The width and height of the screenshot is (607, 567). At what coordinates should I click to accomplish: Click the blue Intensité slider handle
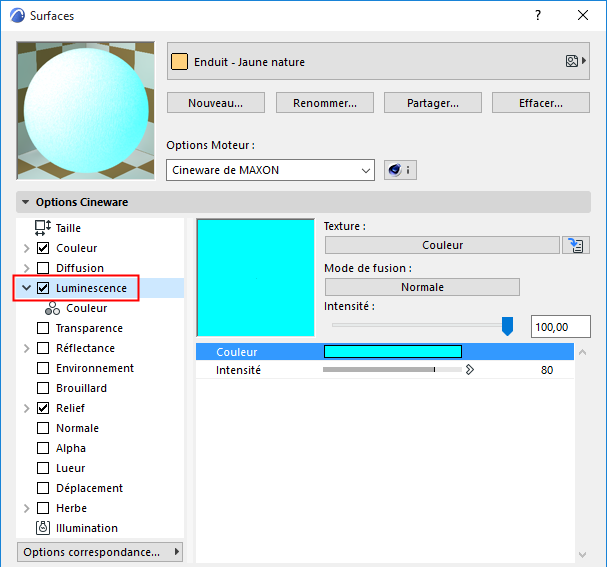[x=507, y=325]
